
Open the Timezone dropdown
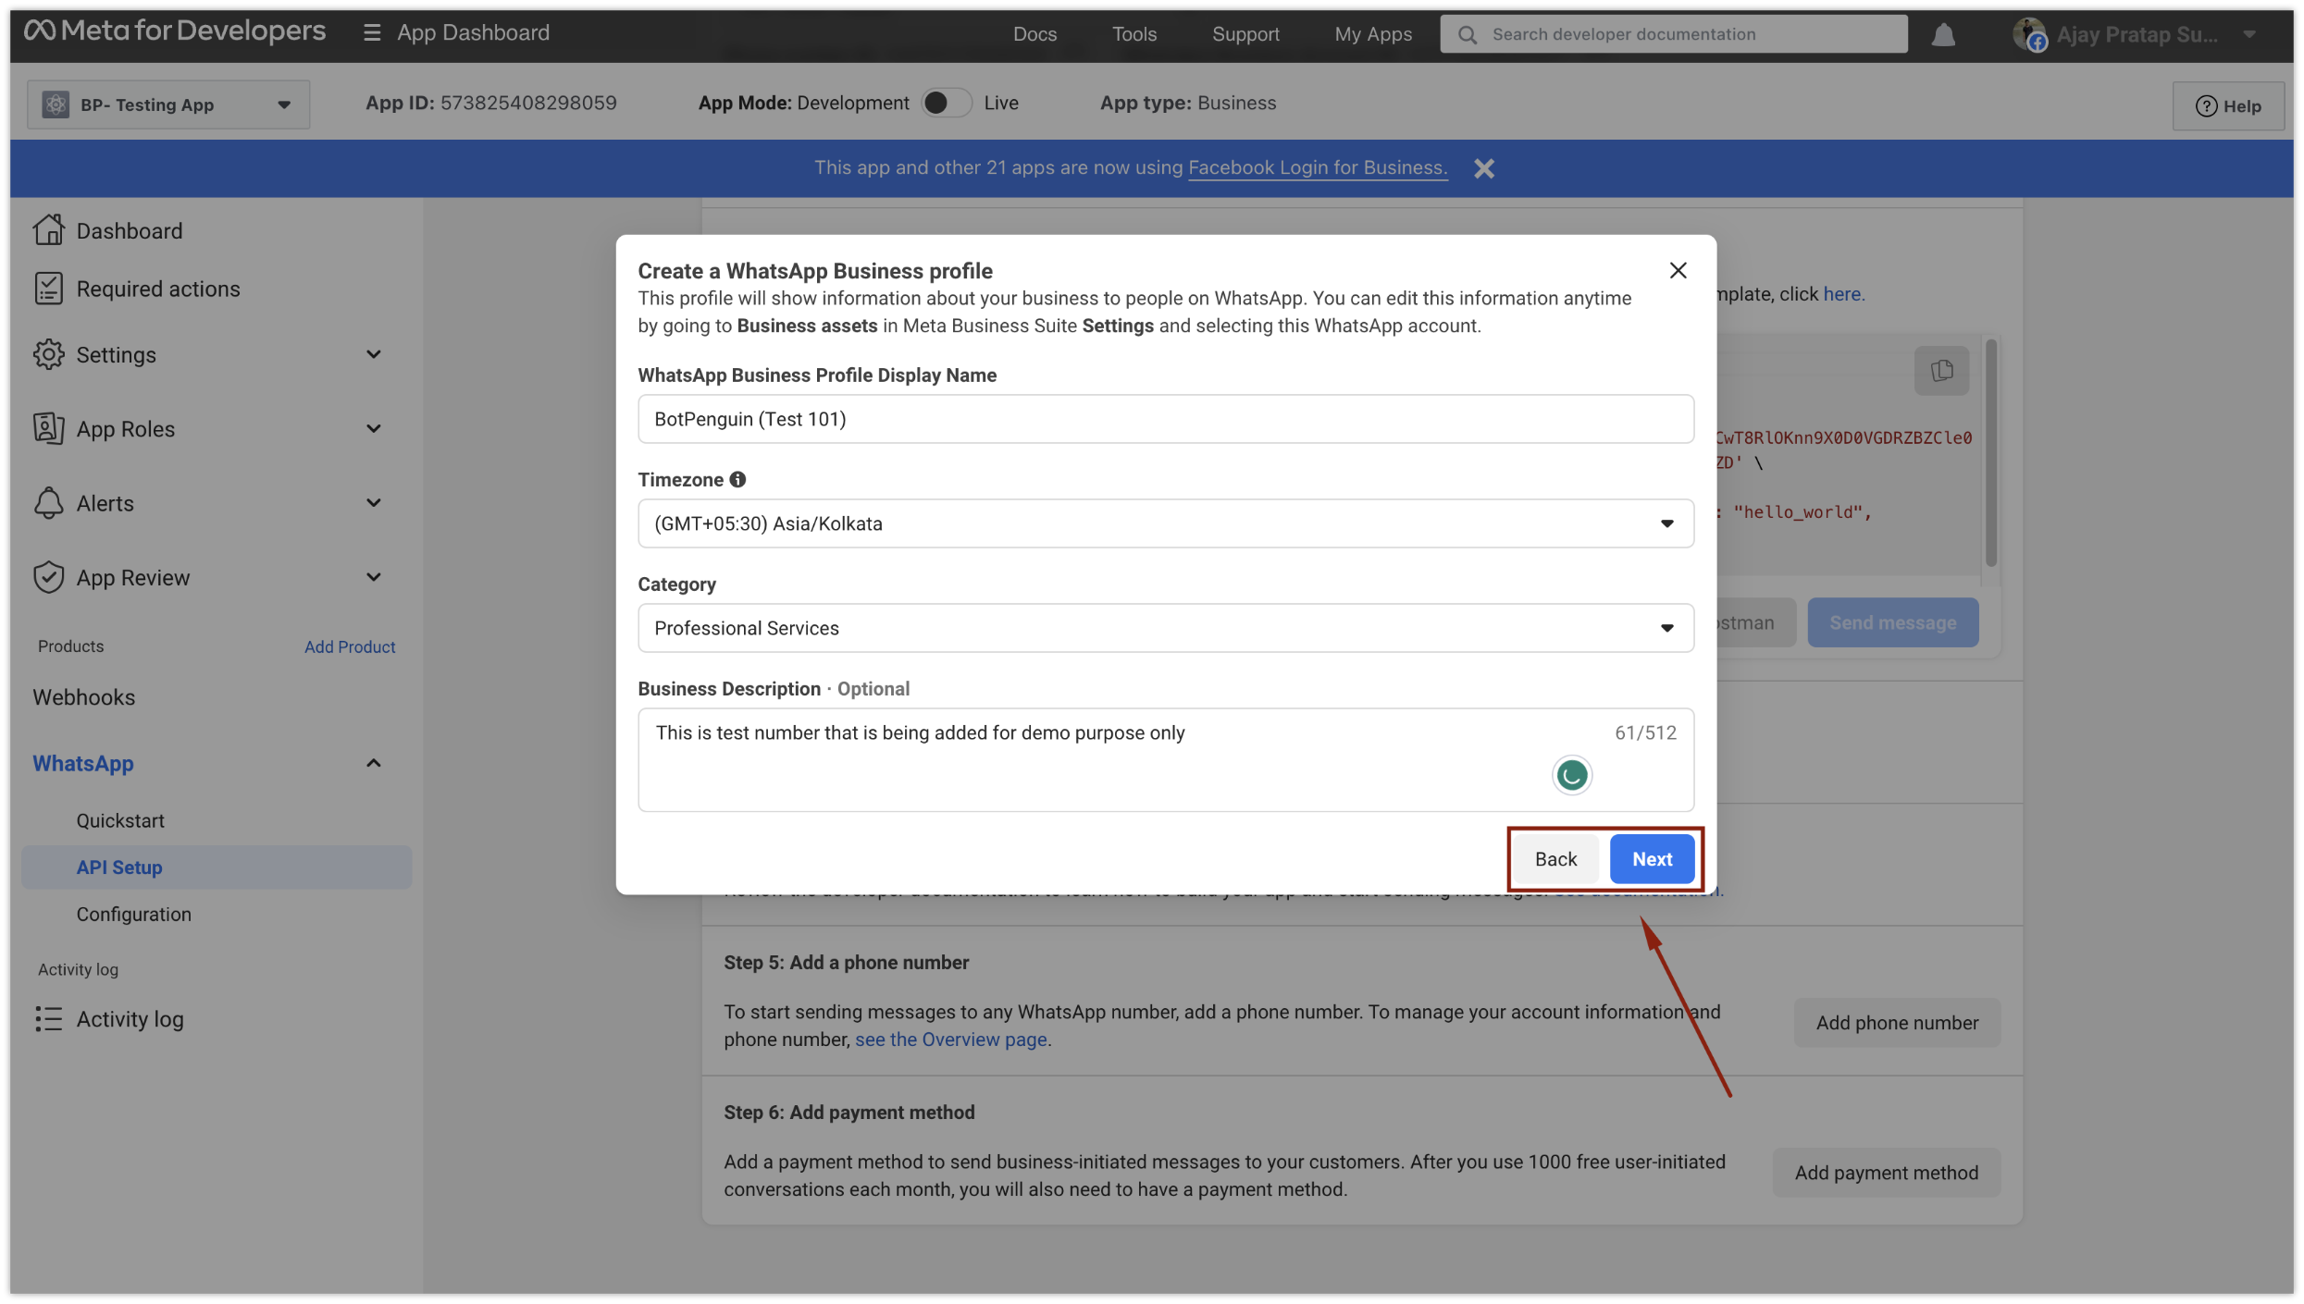coord(1165,524)
